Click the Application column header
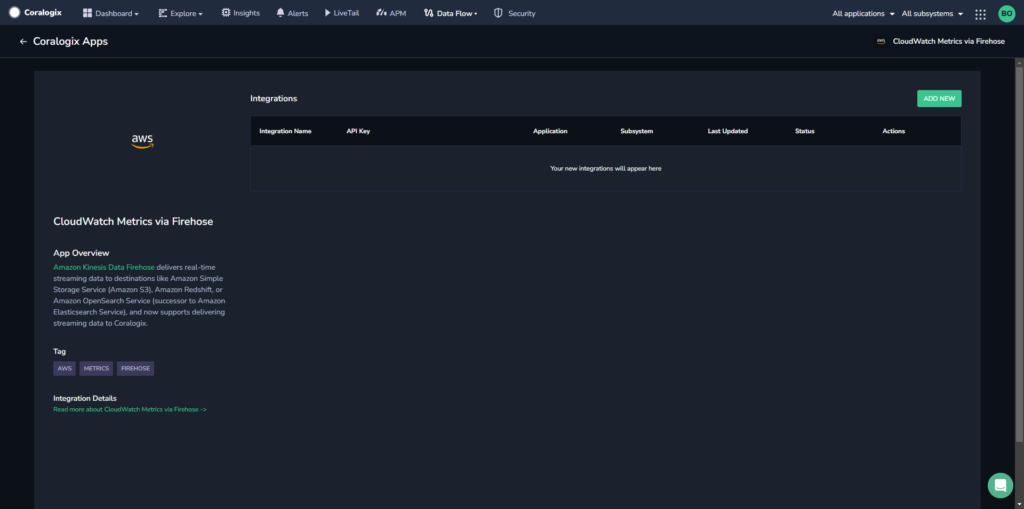Viewport: 1024px width, 509px height. [x=550, y=131]
